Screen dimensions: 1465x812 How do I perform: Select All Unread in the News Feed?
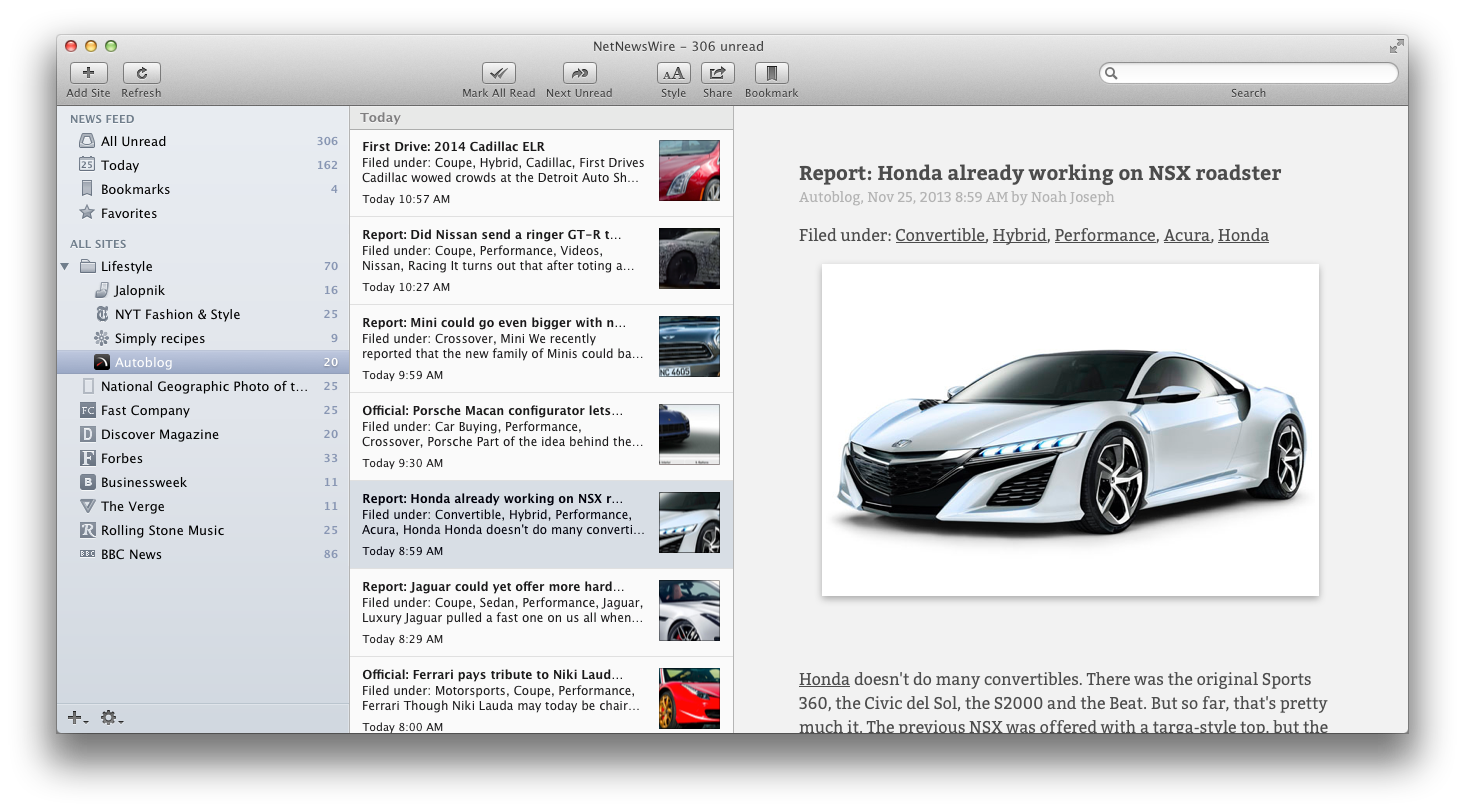tap(133, 141)
